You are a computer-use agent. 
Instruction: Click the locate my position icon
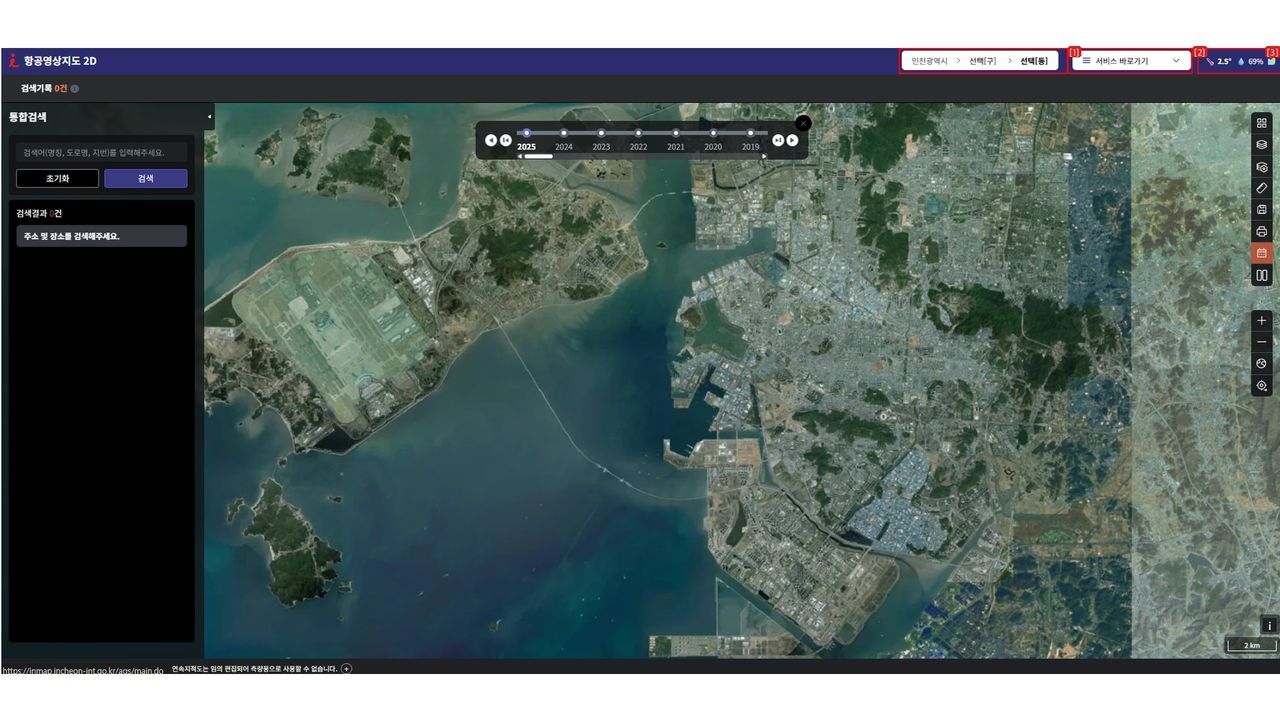coord(1262,386)
